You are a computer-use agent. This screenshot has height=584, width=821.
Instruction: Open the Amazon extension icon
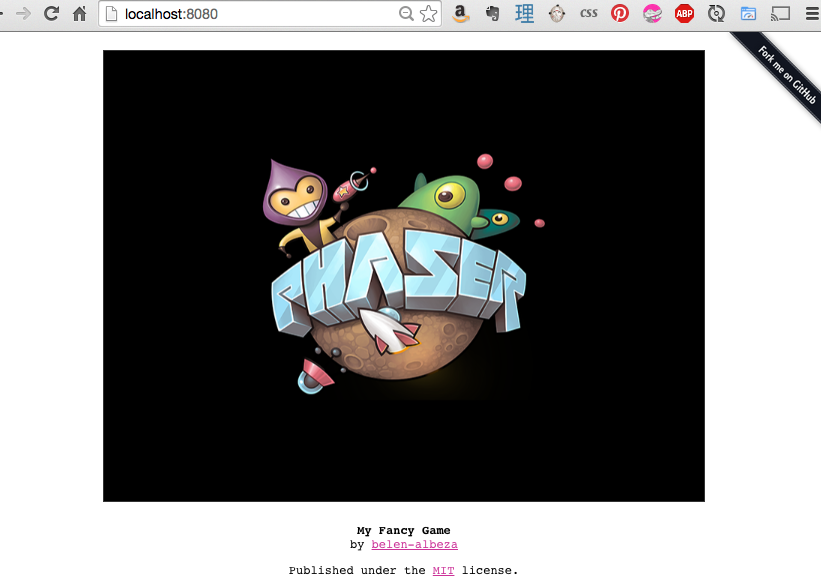point(460,14)
